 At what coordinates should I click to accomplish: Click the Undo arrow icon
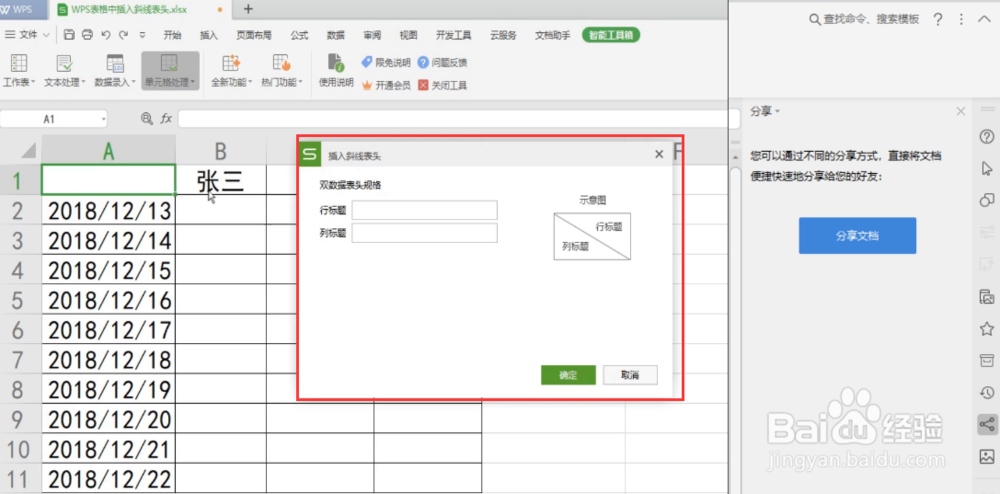[x=106, y=35]
